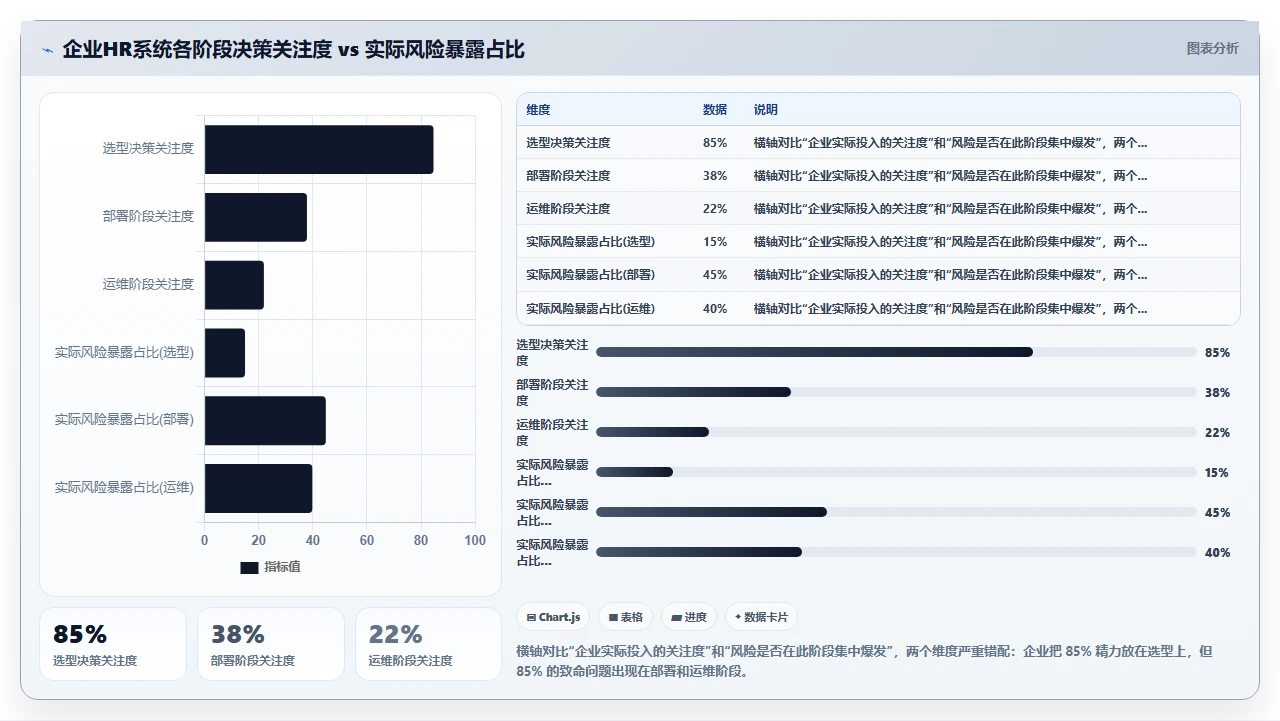Click the 15% progress bar
Screen dimensions: 1280x721
tap(896, 472)
